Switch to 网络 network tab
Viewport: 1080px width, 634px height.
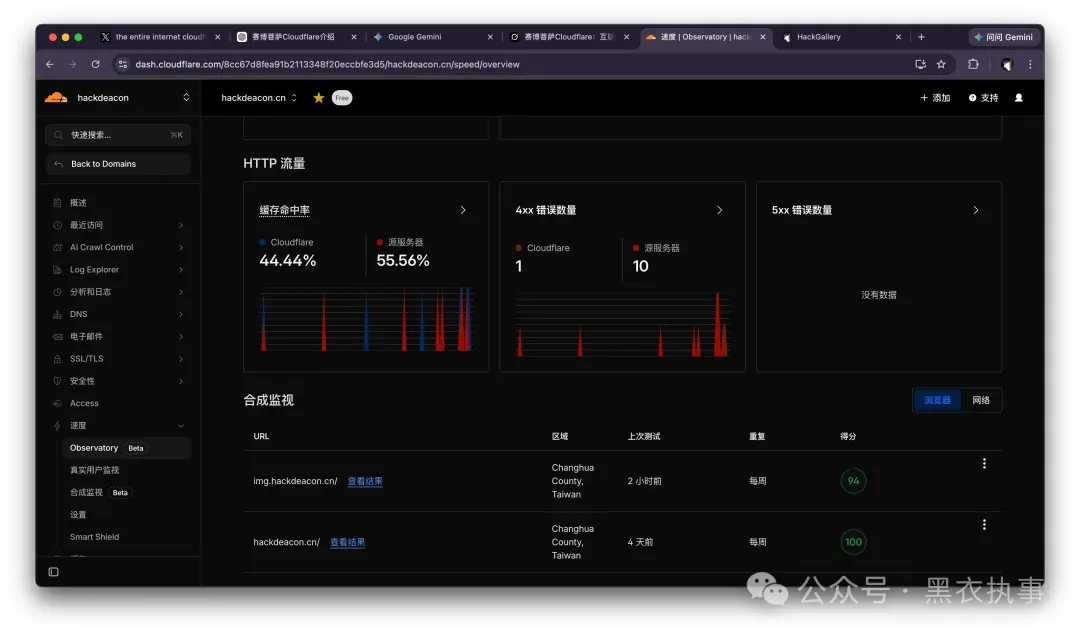[981, 400]
